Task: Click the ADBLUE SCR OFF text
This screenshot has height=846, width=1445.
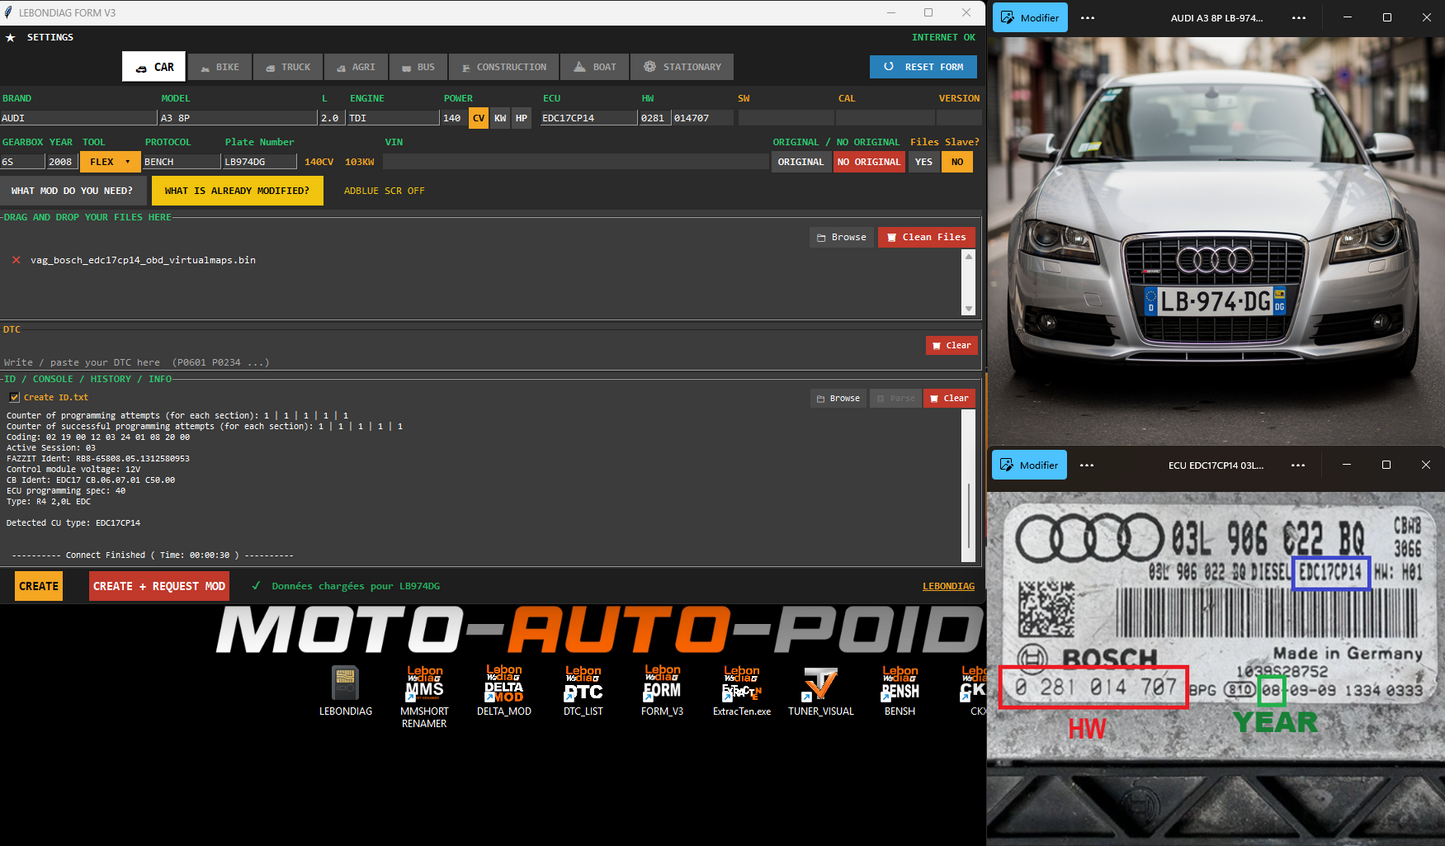Action: click(x=384, y=190)
